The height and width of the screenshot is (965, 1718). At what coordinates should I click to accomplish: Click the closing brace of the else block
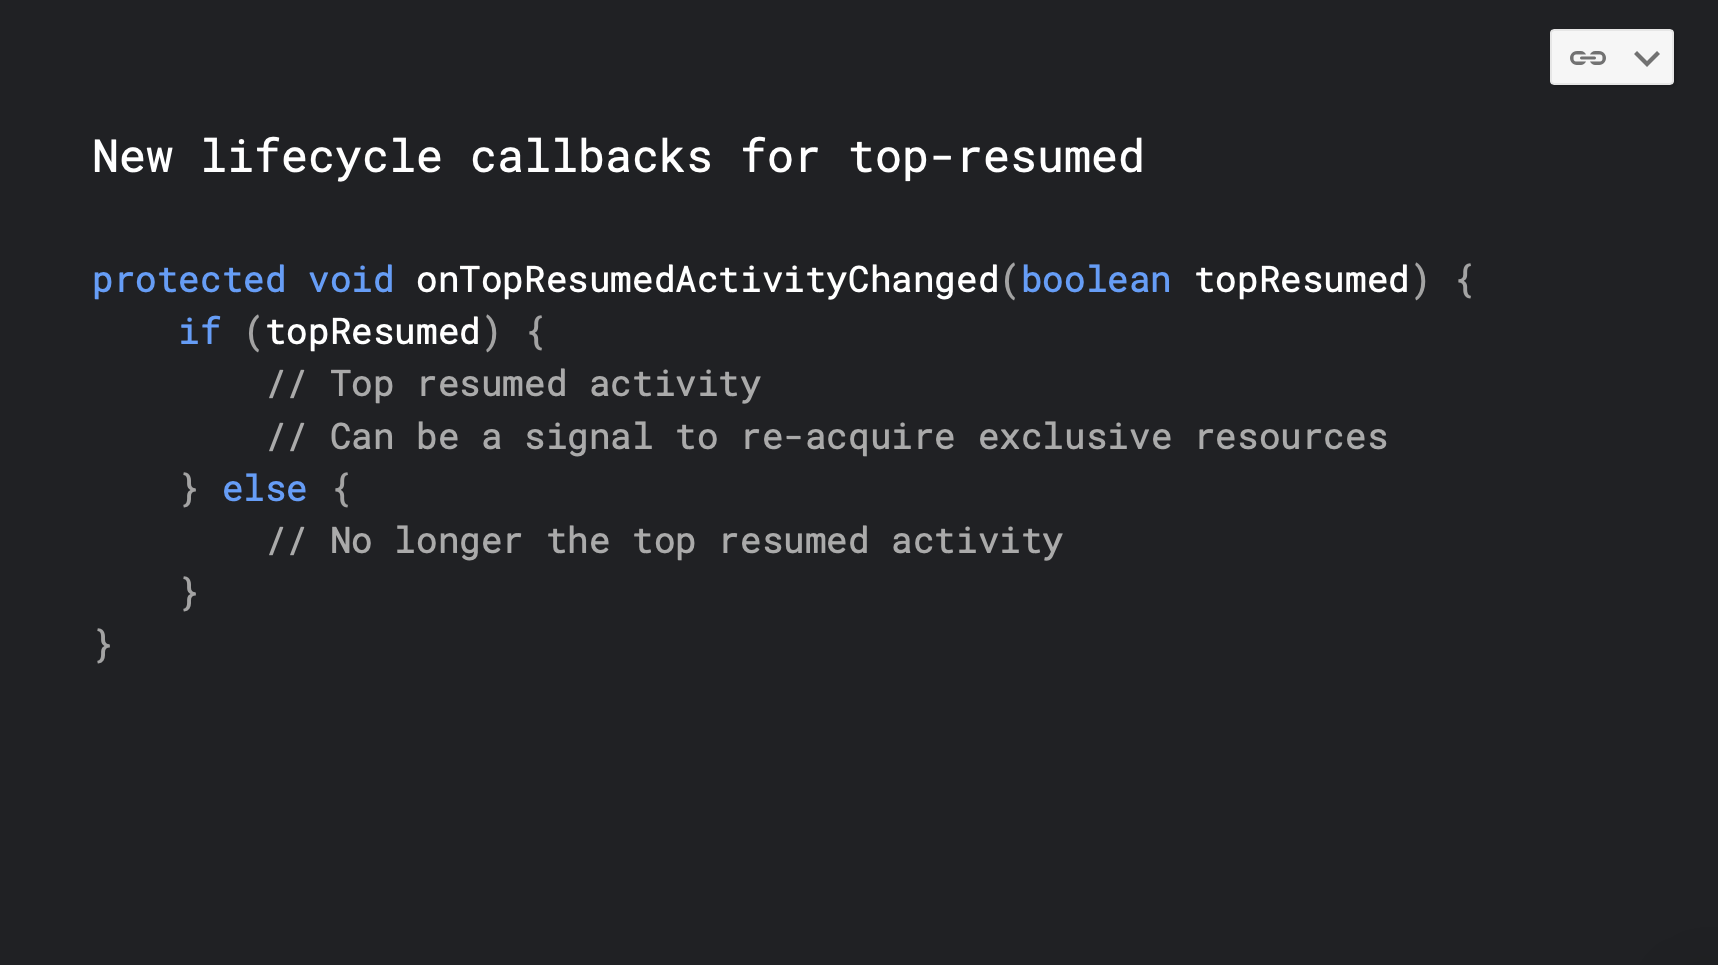coord(189,593)
